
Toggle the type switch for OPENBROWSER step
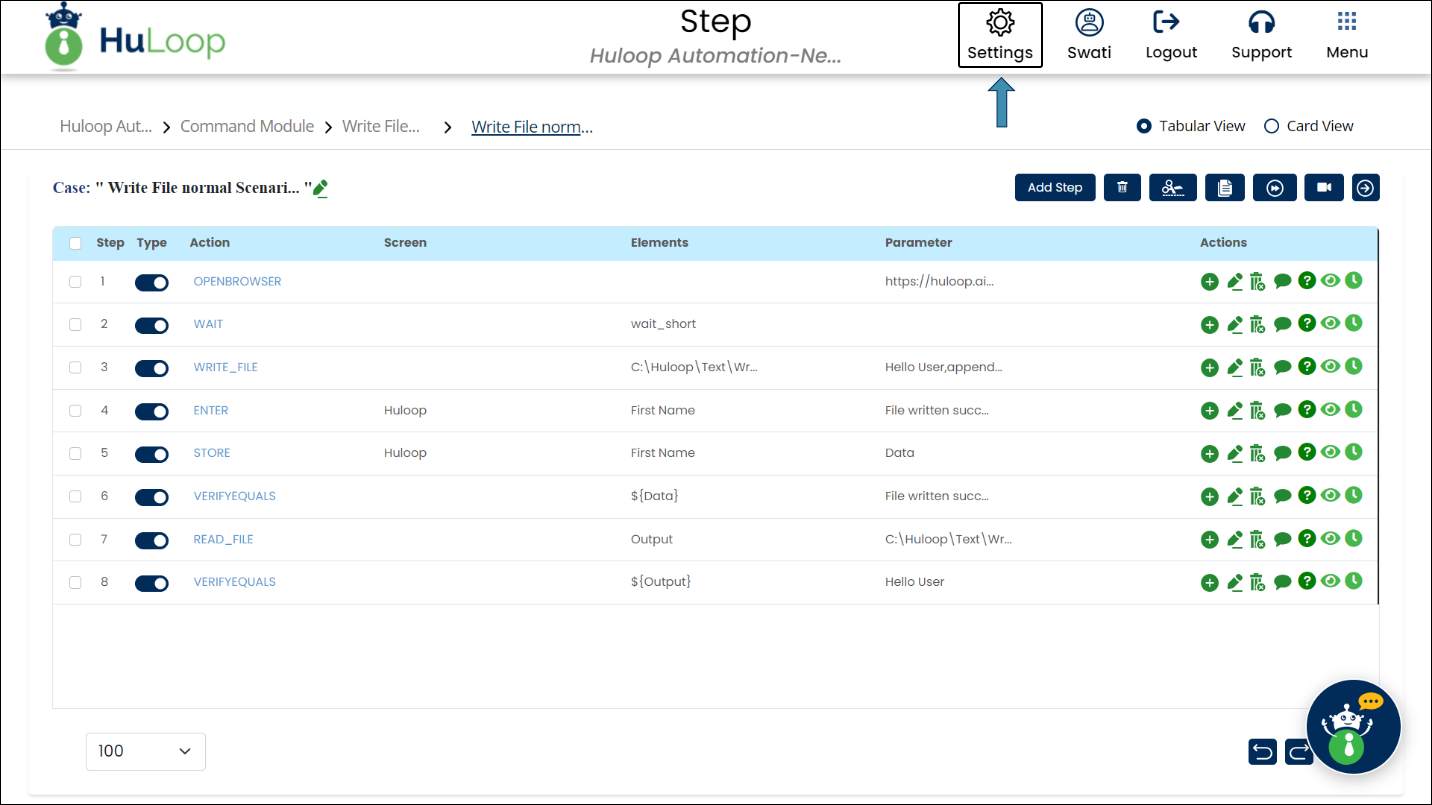click(152, 283)
